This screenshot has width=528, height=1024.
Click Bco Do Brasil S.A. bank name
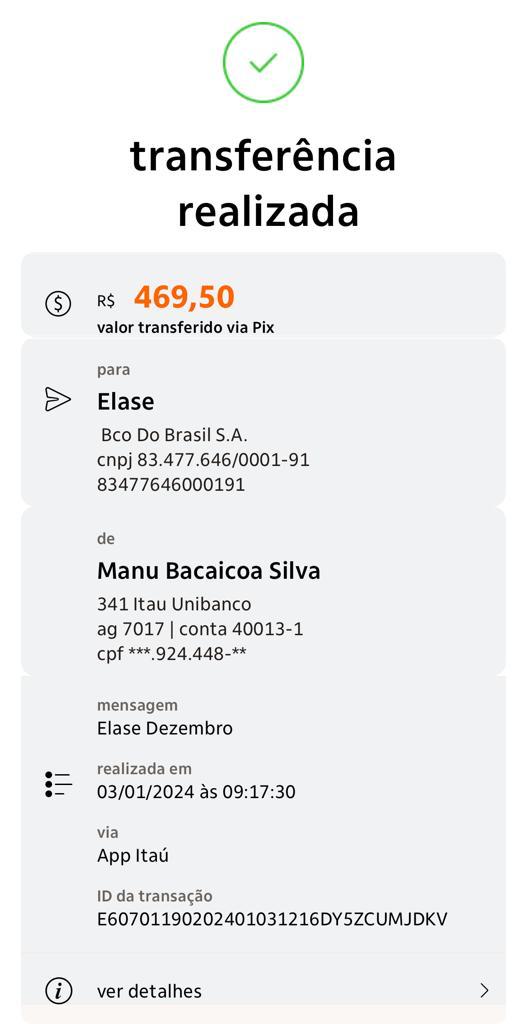(x=174, y=435)
